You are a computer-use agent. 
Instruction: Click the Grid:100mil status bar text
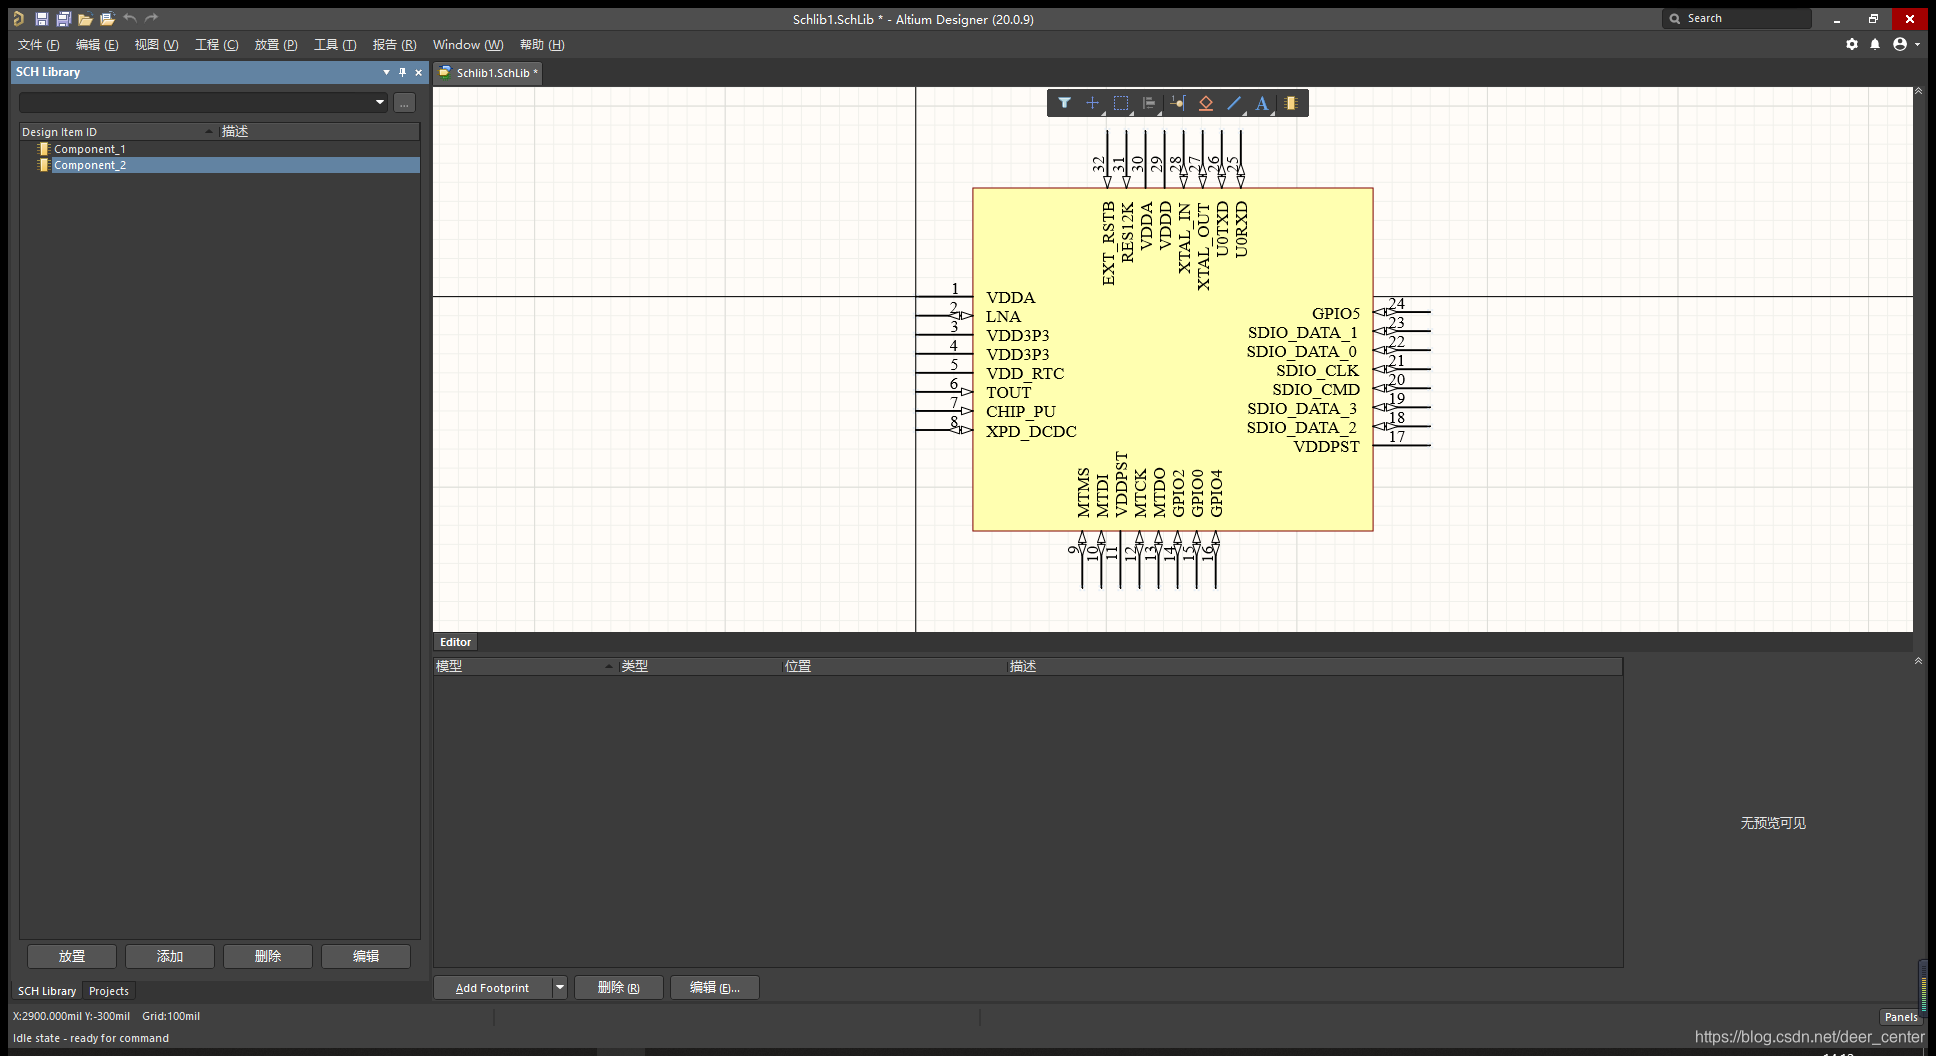pyautogui.click(x=171, y=1016)
